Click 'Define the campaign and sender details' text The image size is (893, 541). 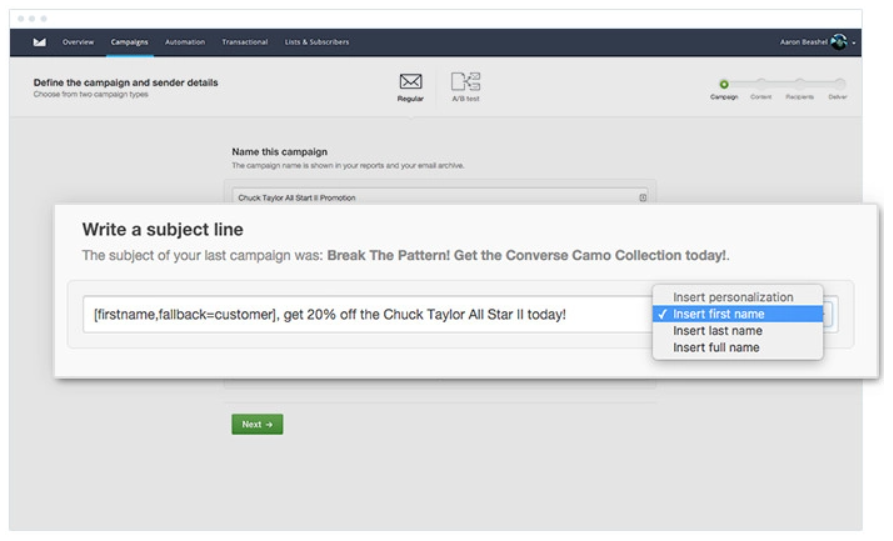coord(125,83)
